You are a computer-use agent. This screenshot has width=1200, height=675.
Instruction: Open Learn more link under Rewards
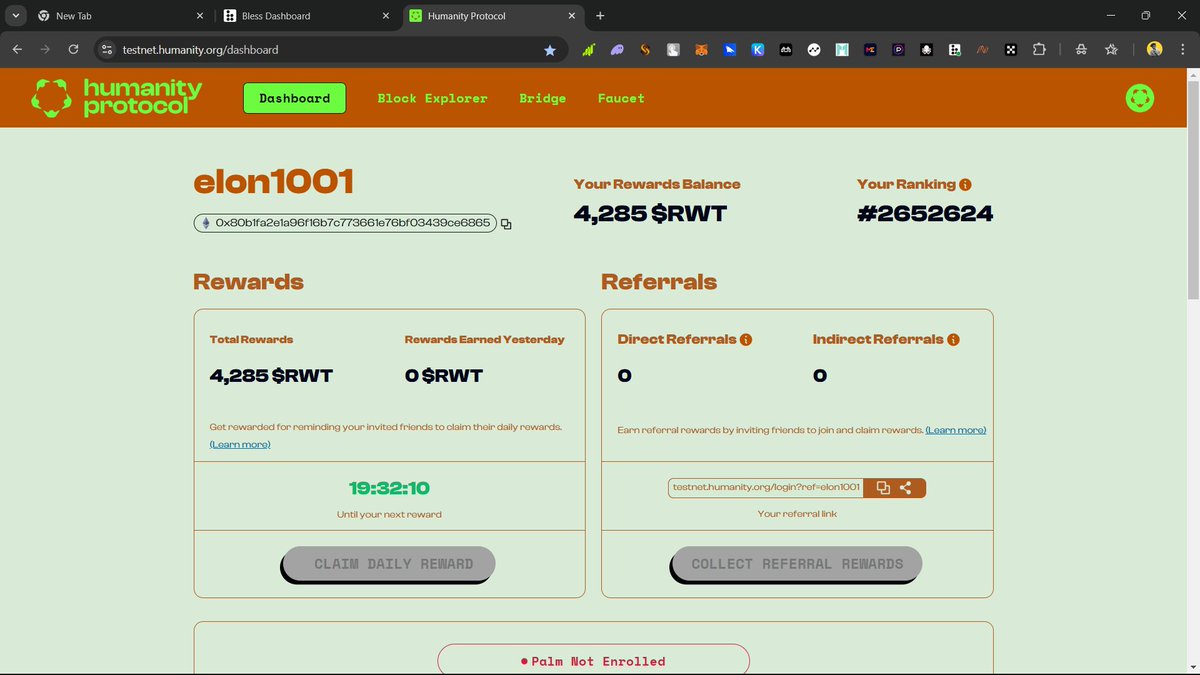(x=240, y=444)
